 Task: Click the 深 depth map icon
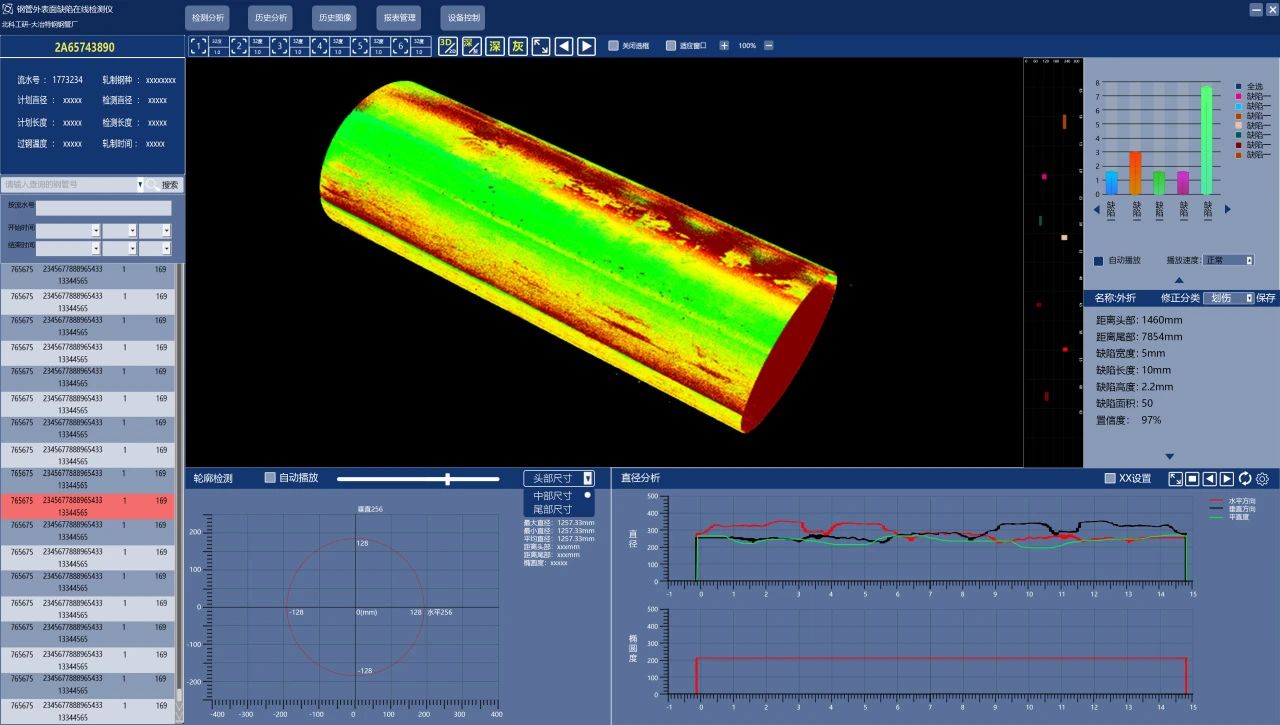494,46
